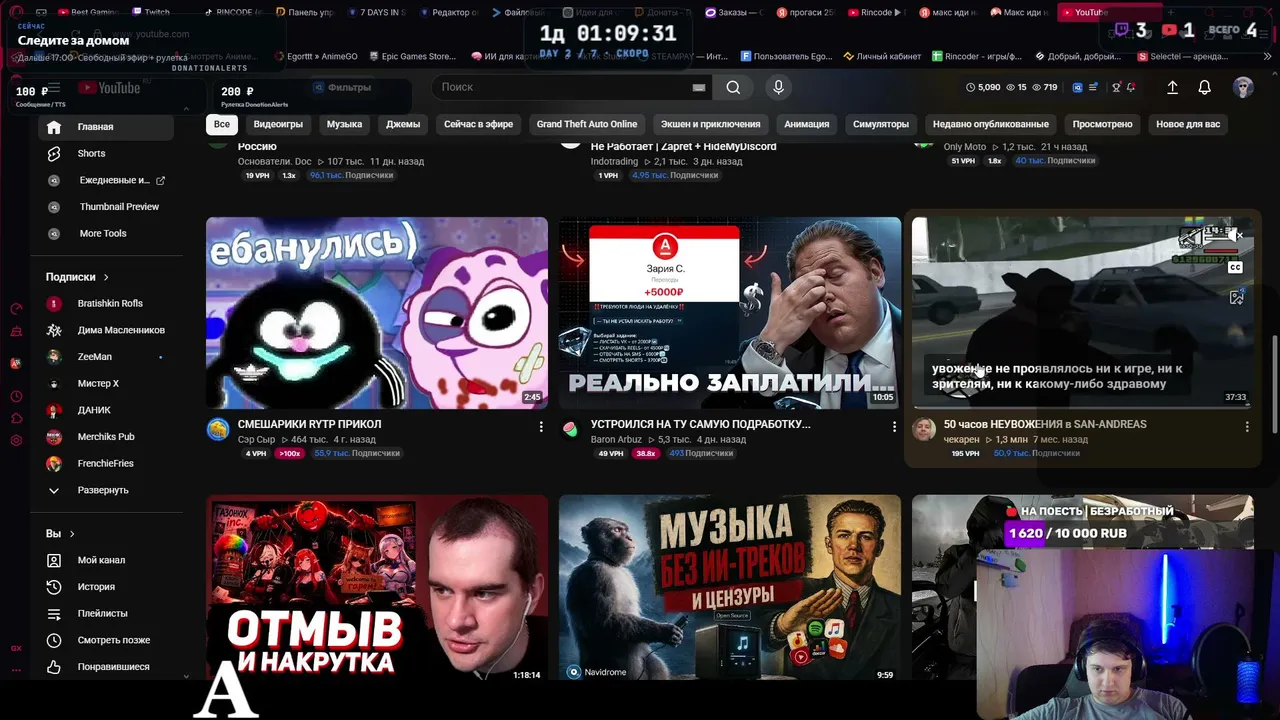This screenshot has width=1280, height=720.
Task: Click the YouTube logo in the header
Action: [x=109, y=88]
